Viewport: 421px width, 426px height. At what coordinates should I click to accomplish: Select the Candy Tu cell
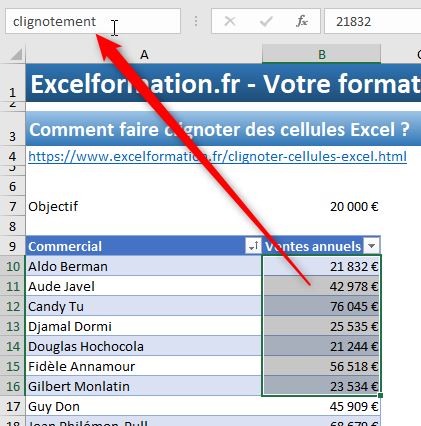pos(144,306)
